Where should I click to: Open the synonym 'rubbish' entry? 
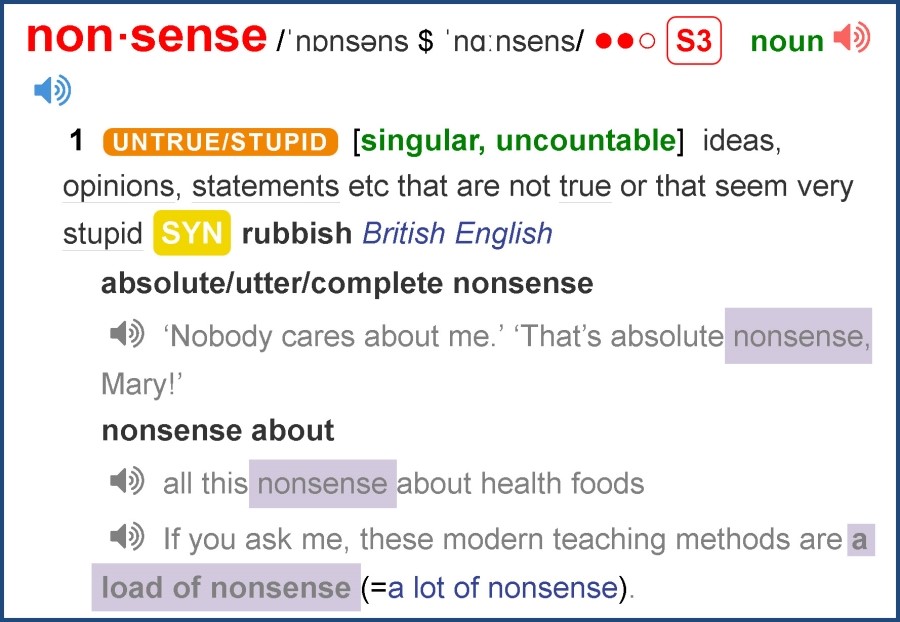pyautogui.click(x=297, y=233)
